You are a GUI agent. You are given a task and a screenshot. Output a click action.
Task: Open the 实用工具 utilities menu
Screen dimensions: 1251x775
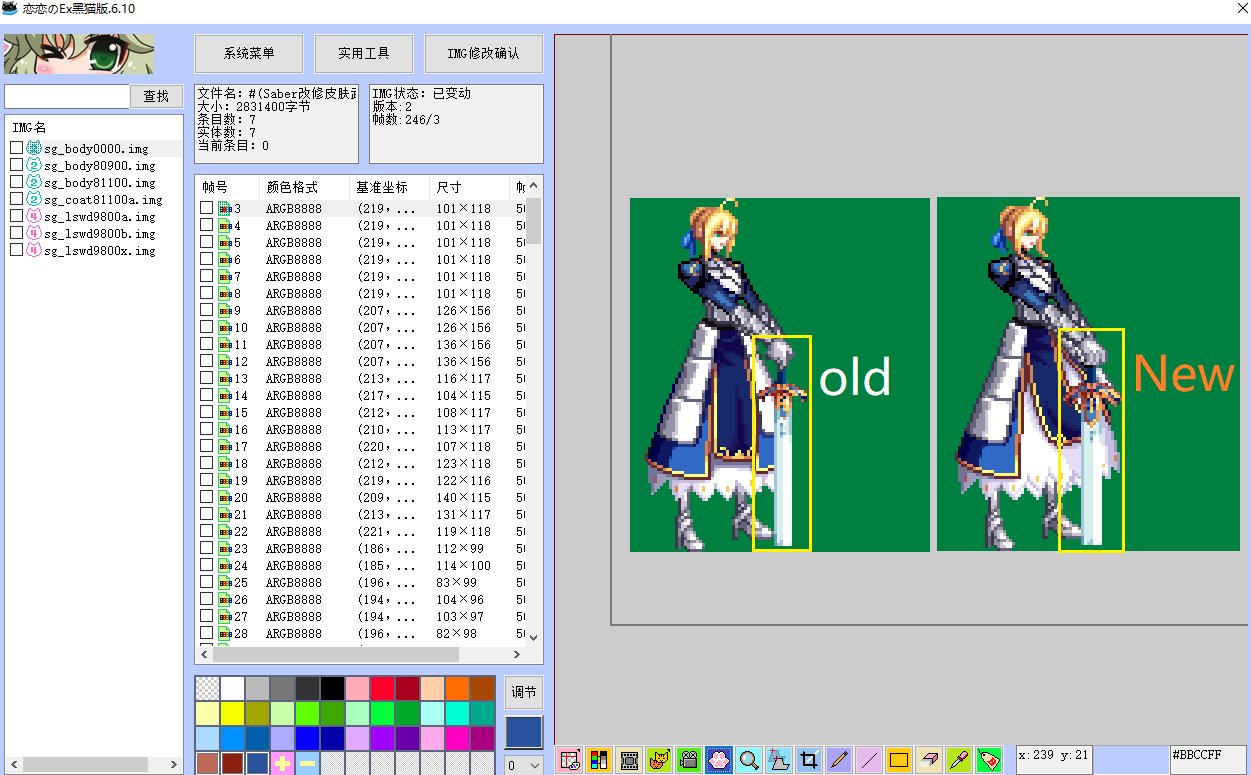[364, 54]
